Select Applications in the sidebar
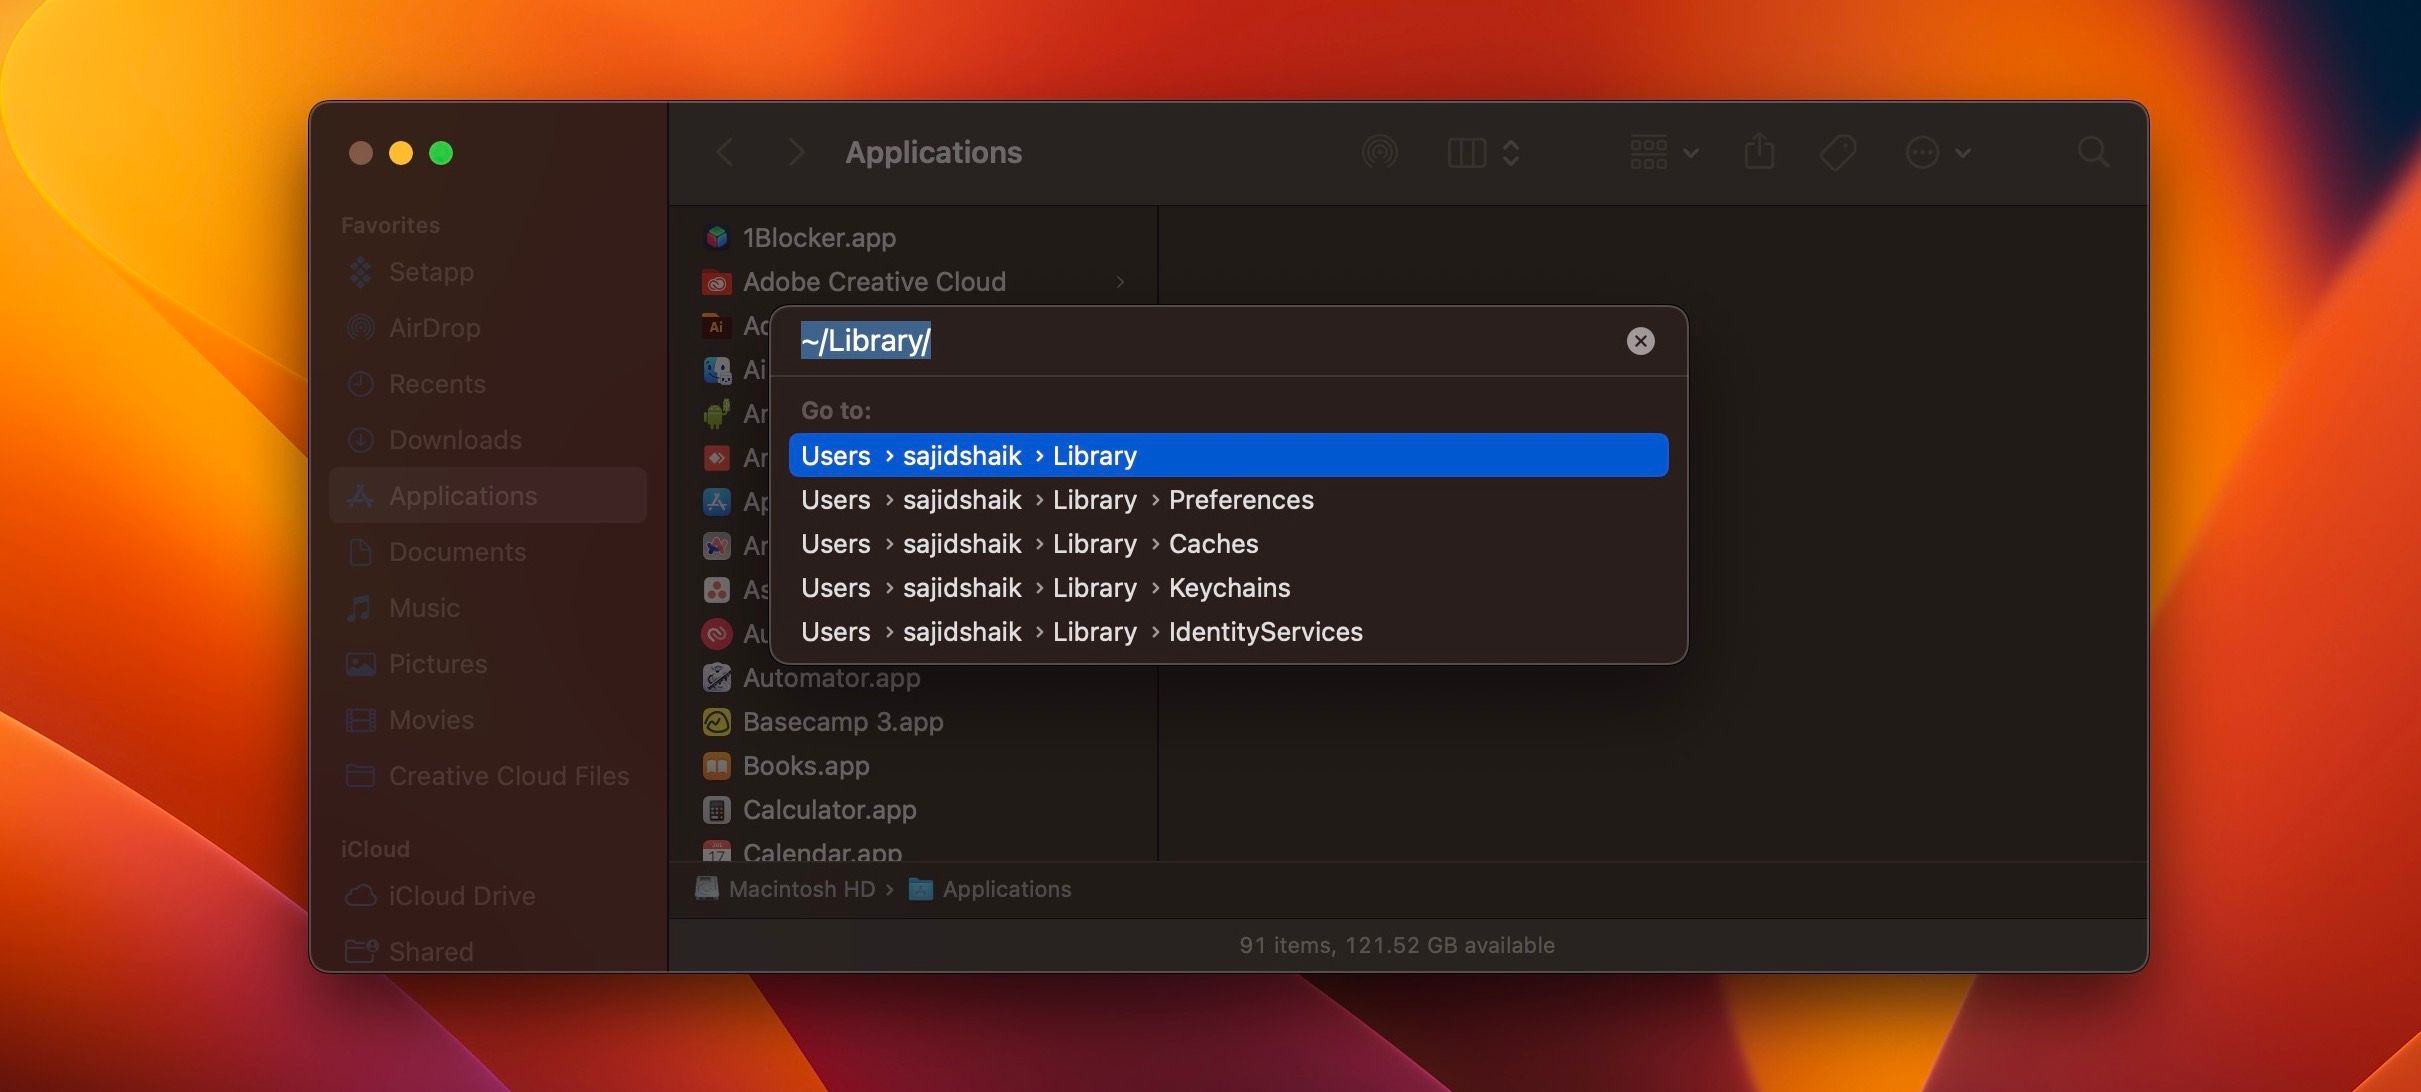 pos(488,496)
